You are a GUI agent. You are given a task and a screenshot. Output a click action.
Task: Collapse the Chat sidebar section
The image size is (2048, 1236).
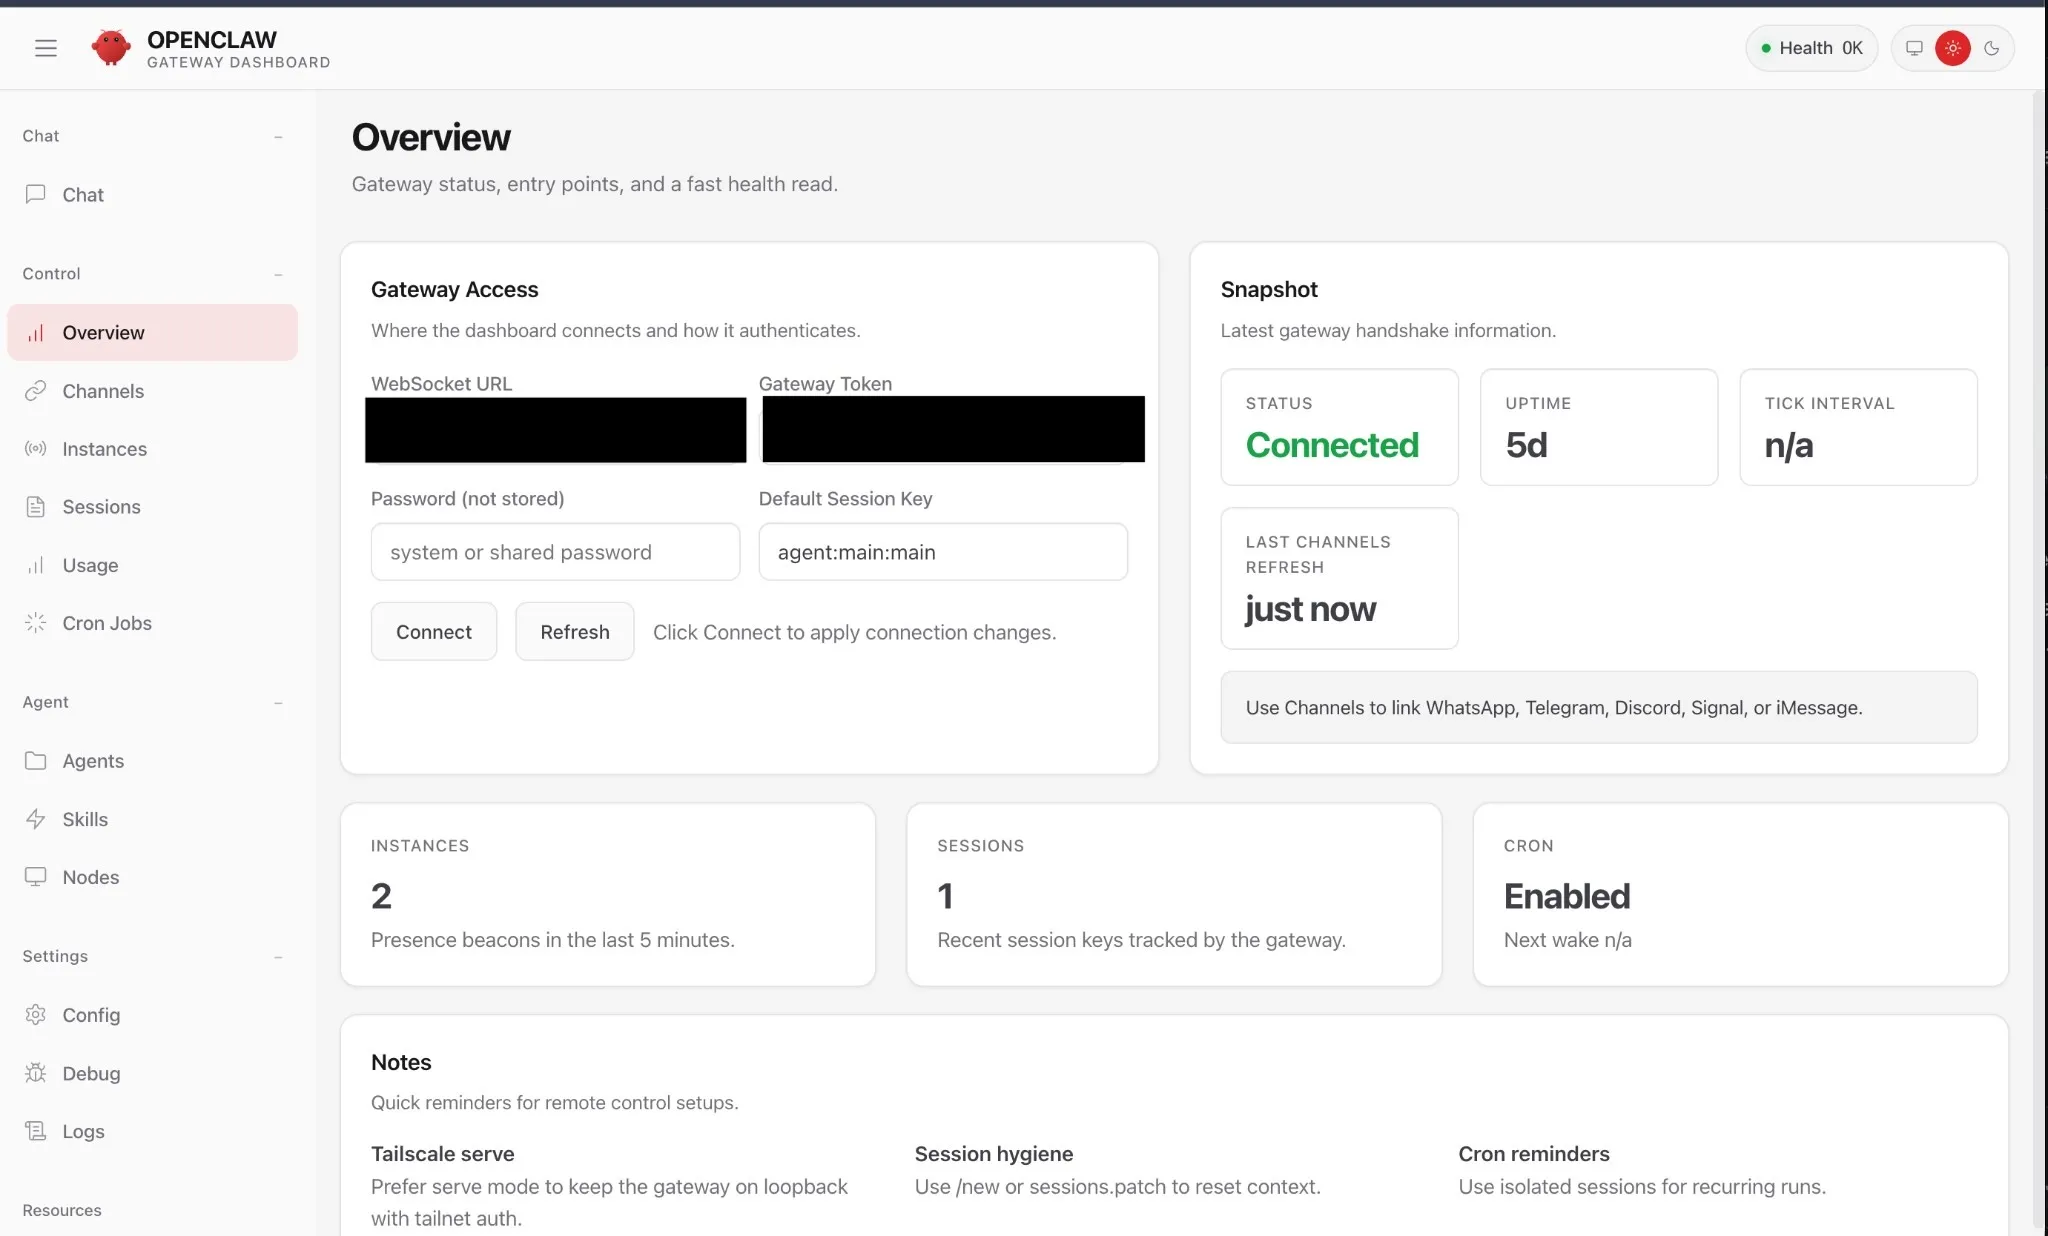tap(278, 137)
